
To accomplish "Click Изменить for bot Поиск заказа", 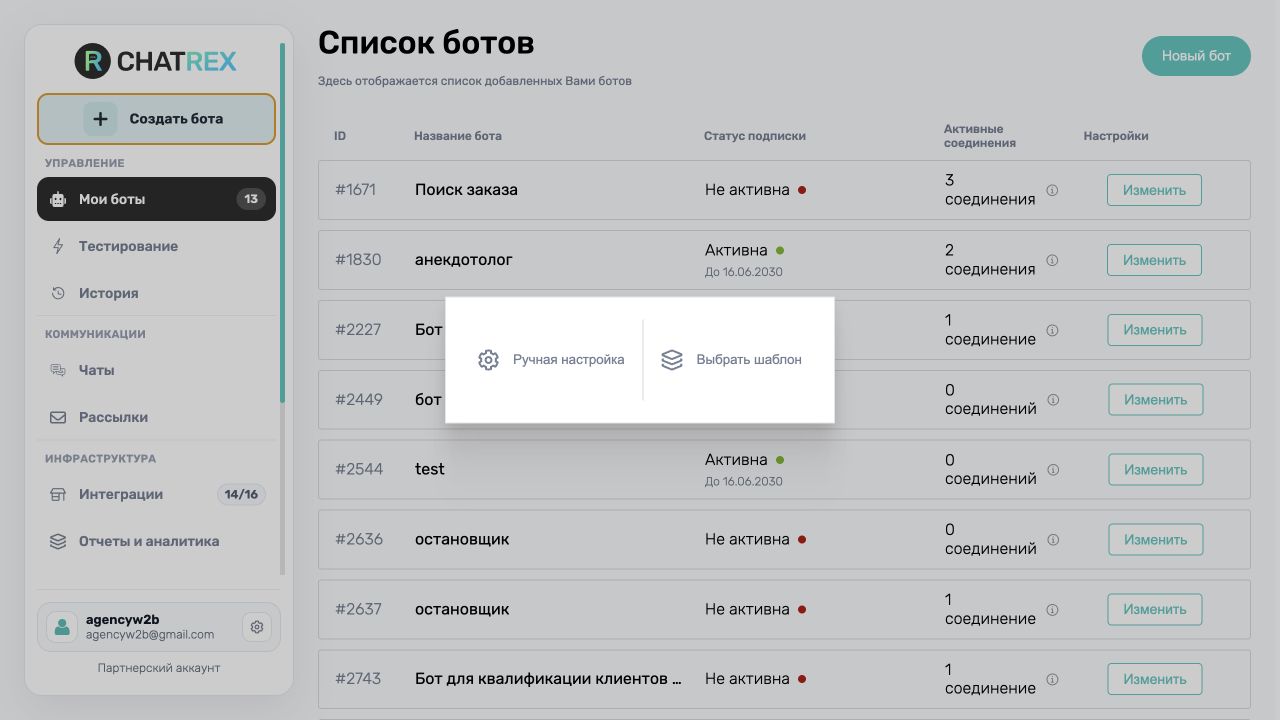I will click(x=1154, y=190).
